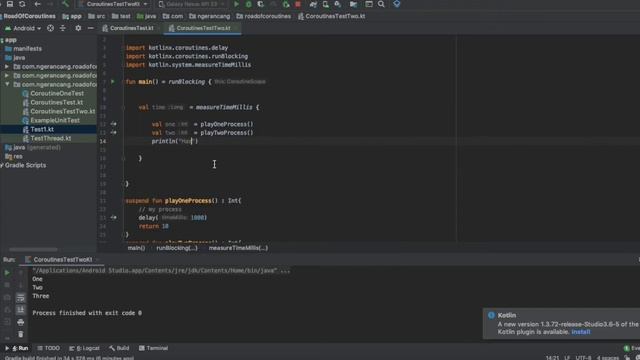Image resolution: width=640 pixels, height=360 pixels.
Task: Click the Install link in Kotlin notification
Action: [x=581, y=332]
